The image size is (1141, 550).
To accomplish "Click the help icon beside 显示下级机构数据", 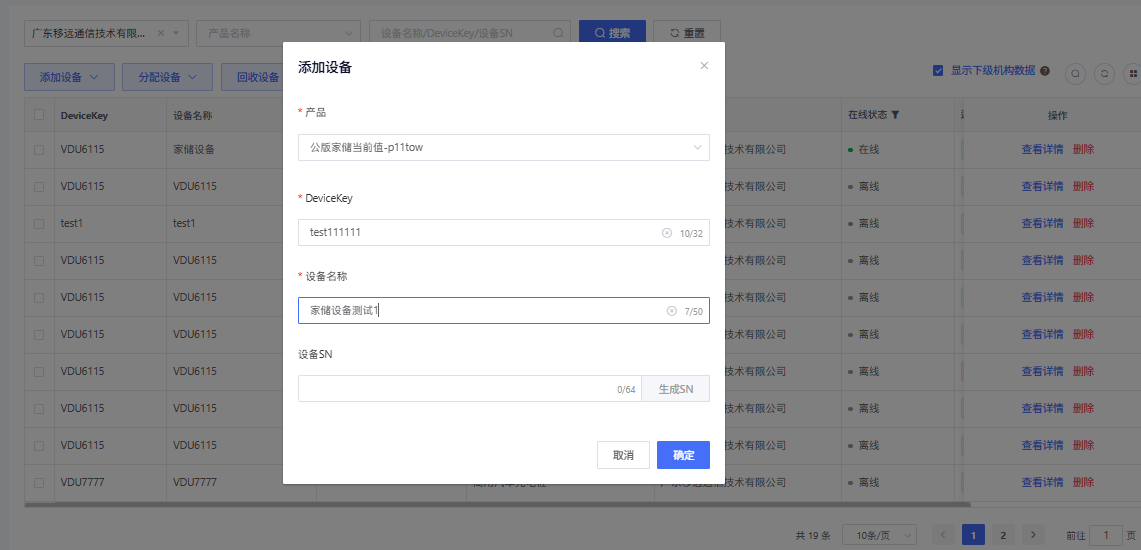I will pyautogui.click(x=1045, y=71).
